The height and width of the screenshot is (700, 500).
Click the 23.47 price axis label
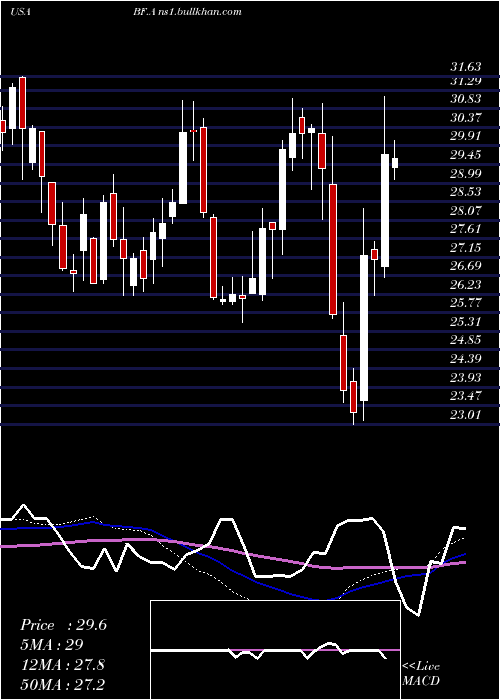[x=466, y=396]
